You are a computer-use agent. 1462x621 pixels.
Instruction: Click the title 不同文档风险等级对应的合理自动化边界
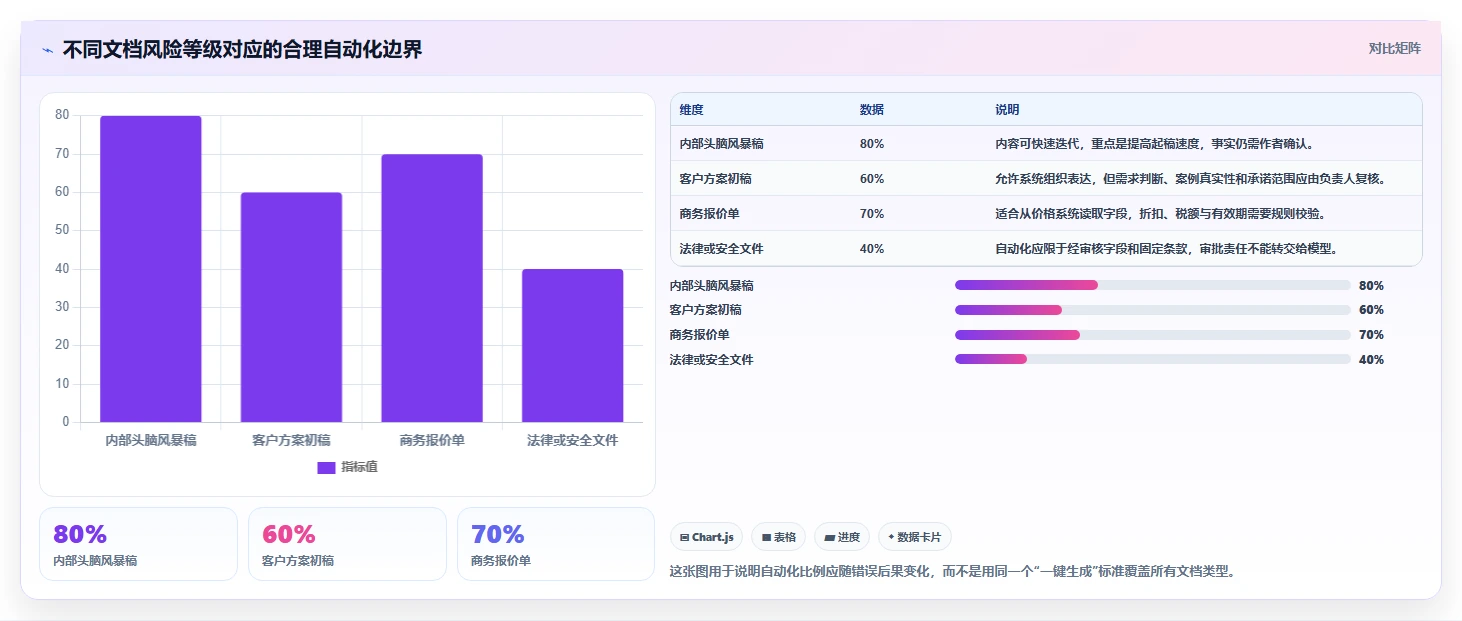(242, 49)
